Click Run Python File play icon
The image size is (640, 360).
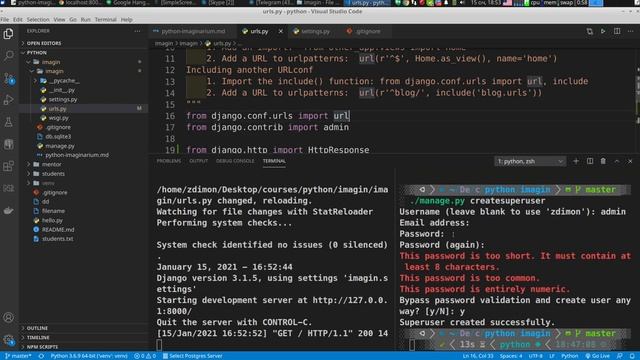point(603,31)
